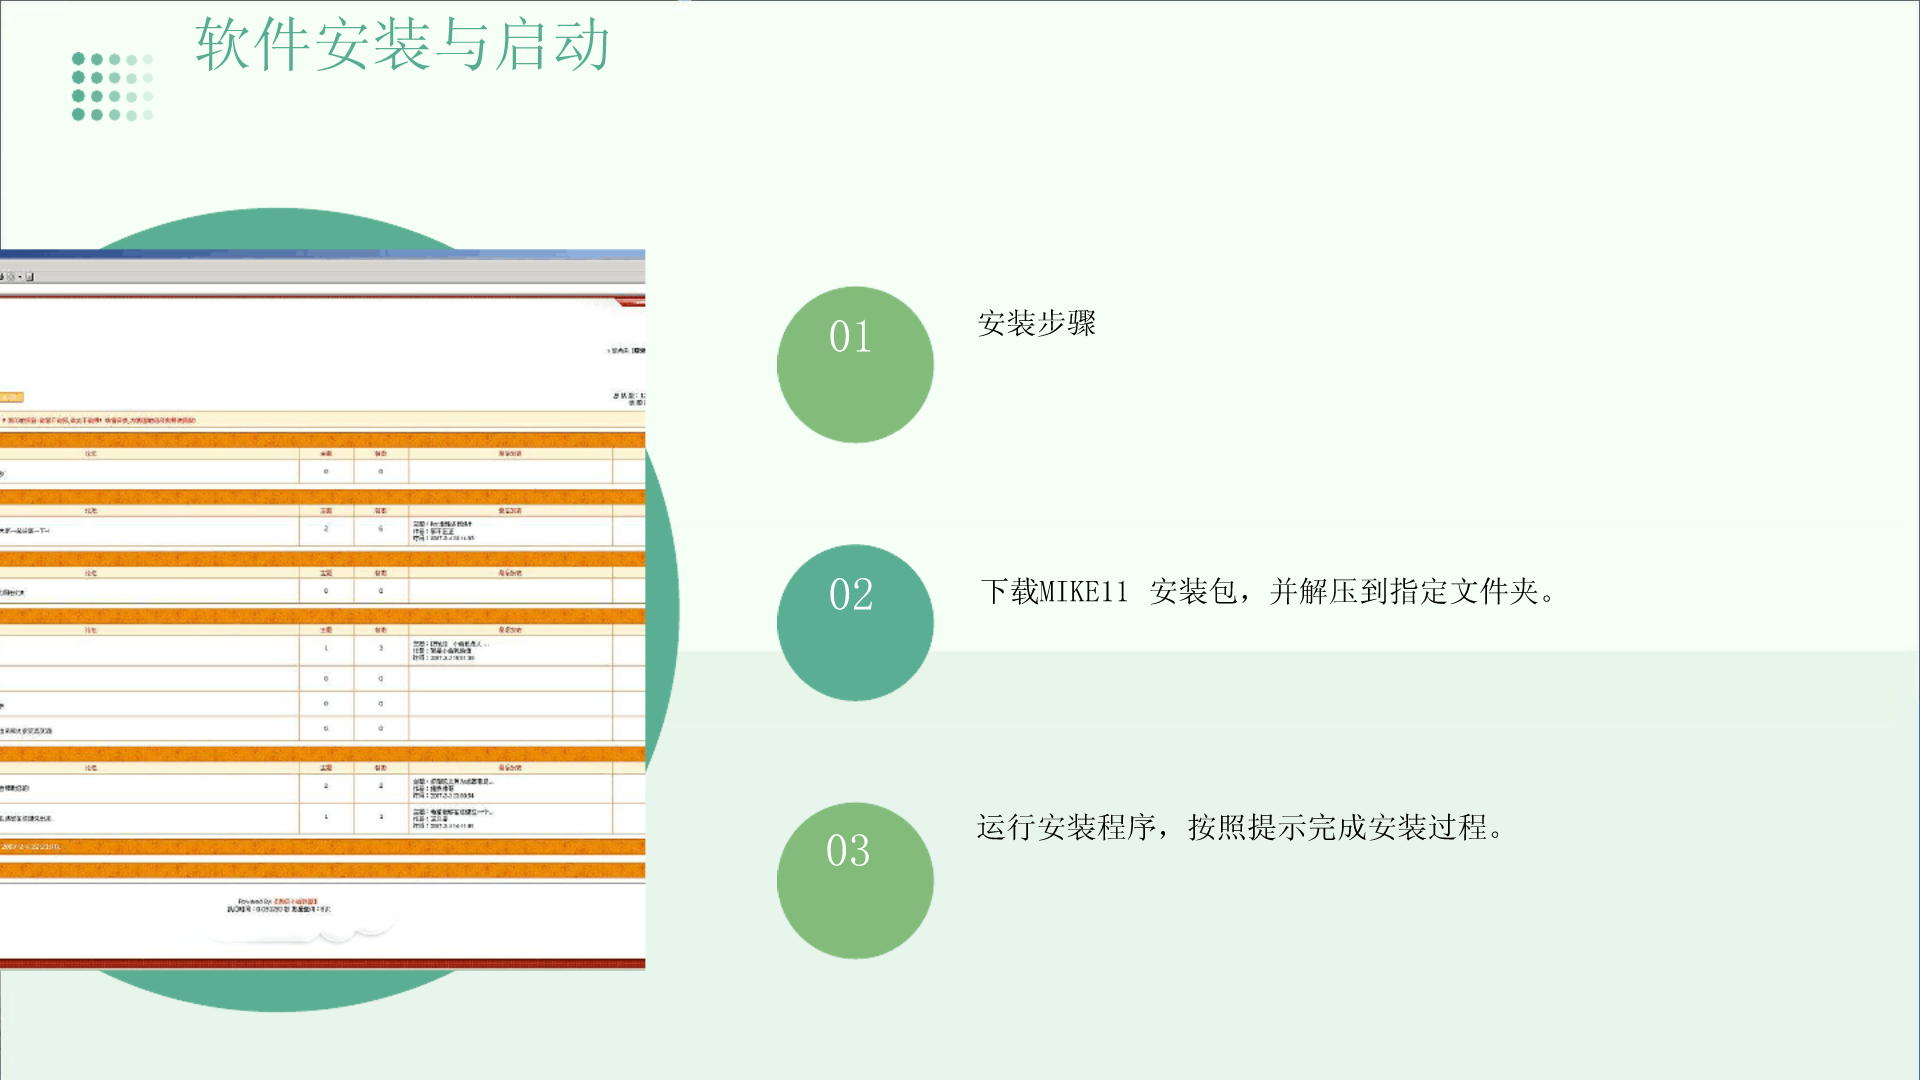Click the 运行安装程序 step text

click(x=1240, y=827)
